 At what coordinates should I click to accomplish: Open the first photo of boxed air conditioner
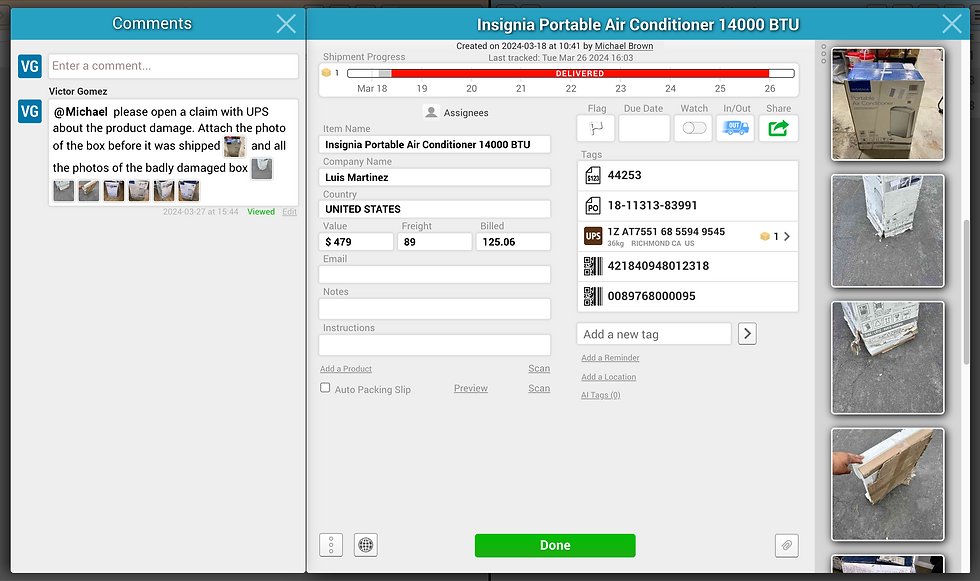[x=888, y=104]
